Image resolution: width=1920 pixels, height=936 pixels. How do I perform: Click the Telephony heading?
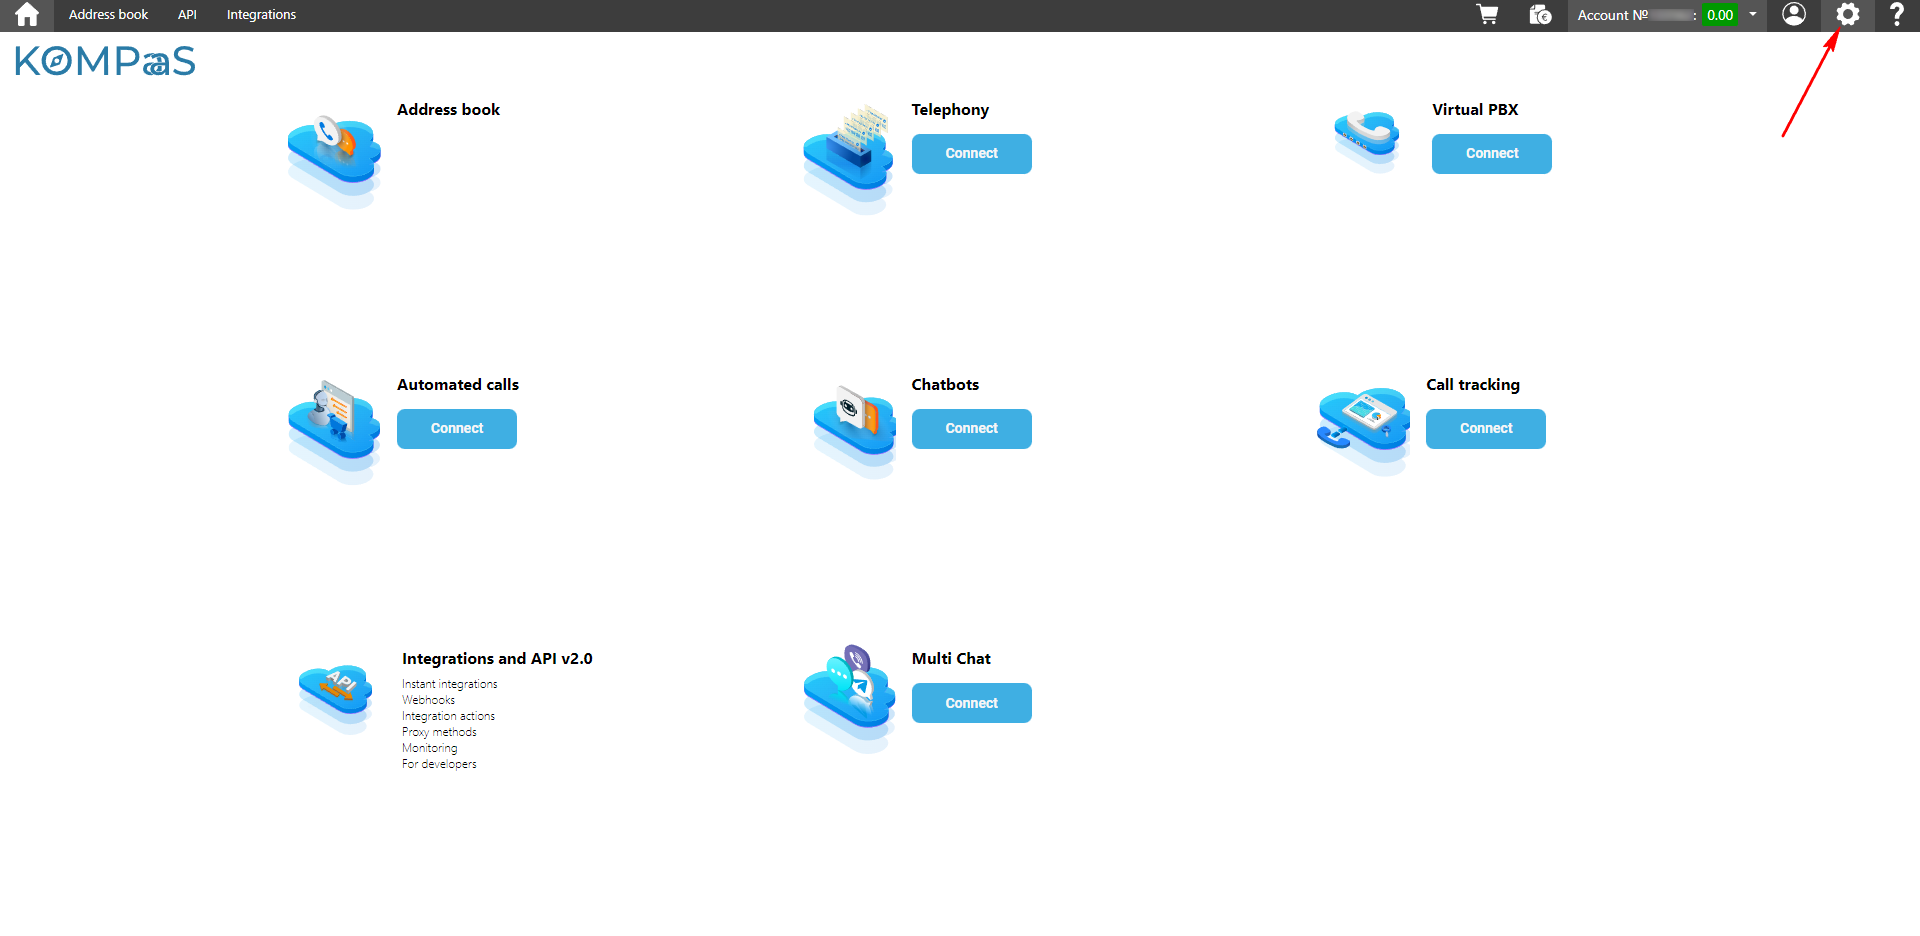pyautogui.click(x=950, y=110)
